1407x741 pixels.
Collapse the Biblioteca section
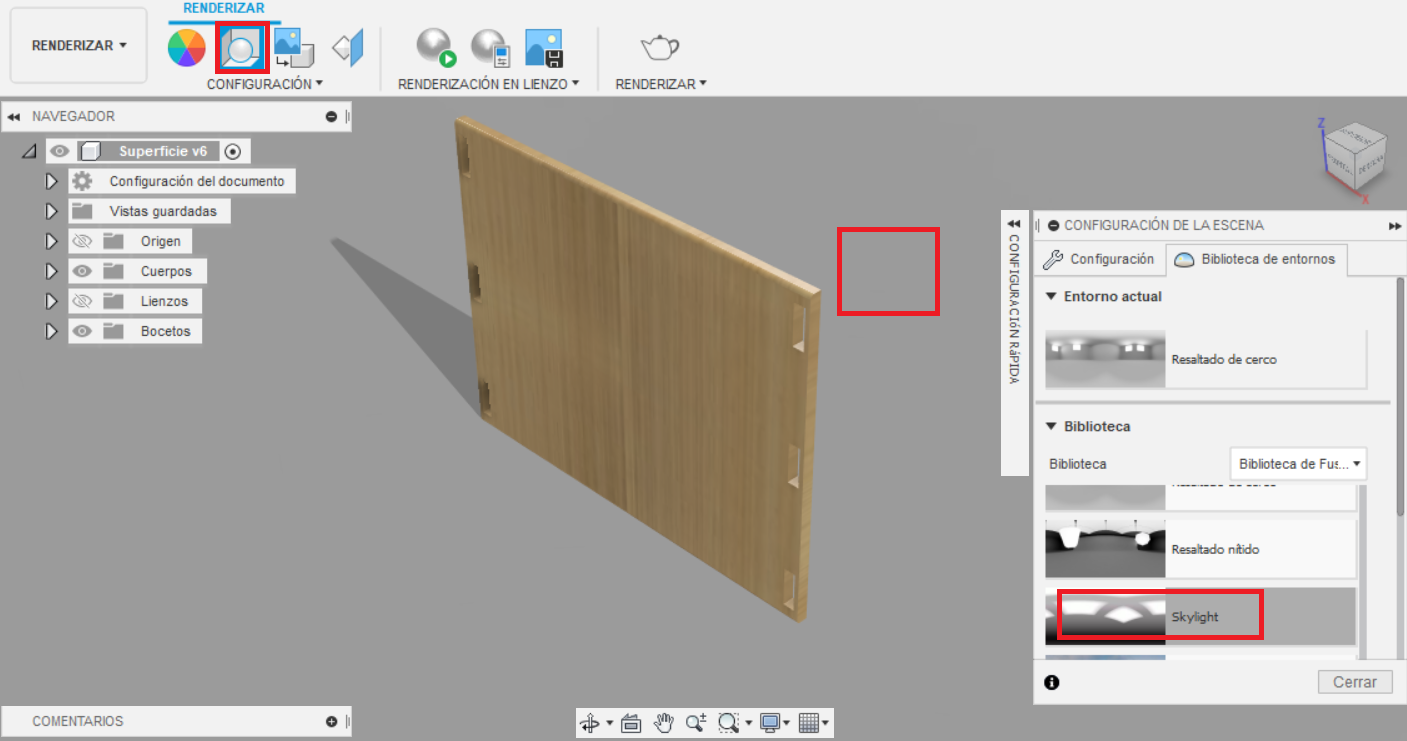1051,426
